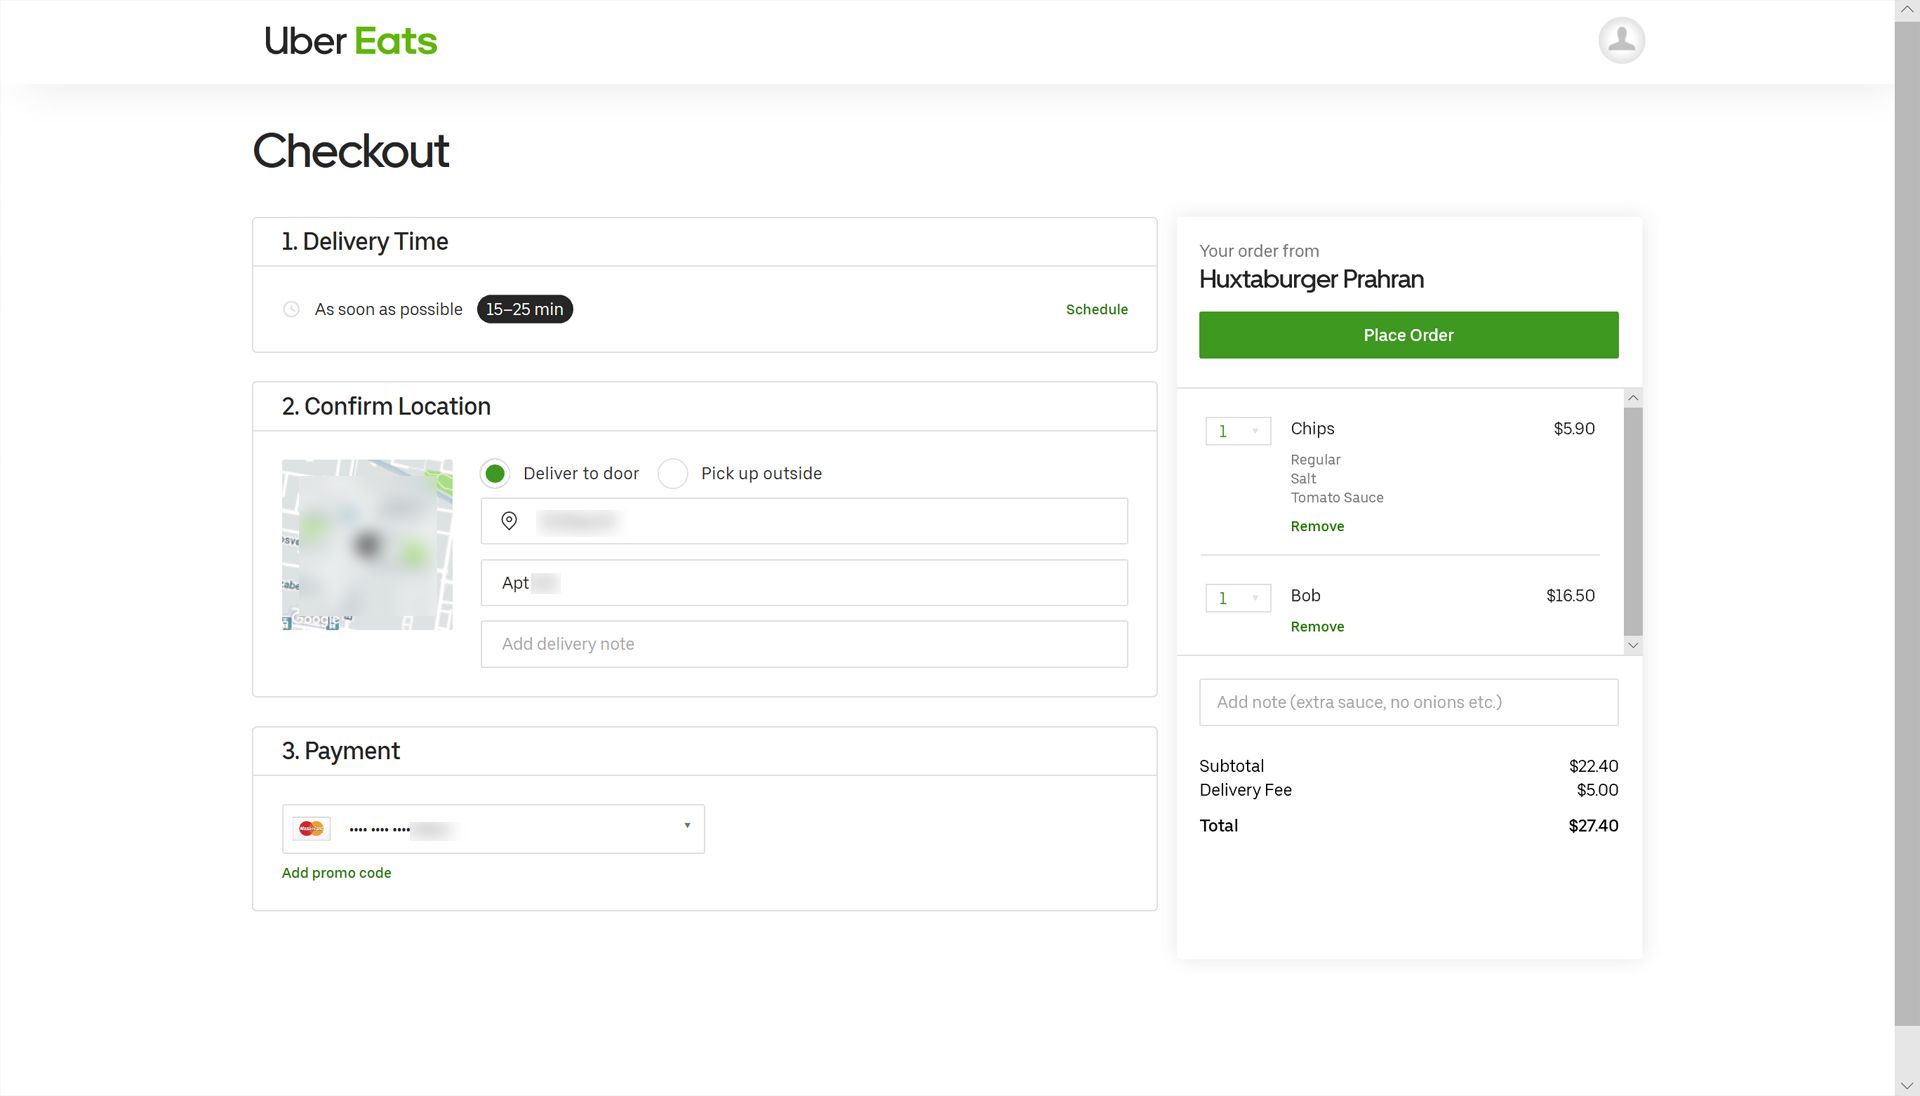Click the clock icon beside As soon as possible
1920x1096 pixels.
pyautogui.click(x=291, y=309)
